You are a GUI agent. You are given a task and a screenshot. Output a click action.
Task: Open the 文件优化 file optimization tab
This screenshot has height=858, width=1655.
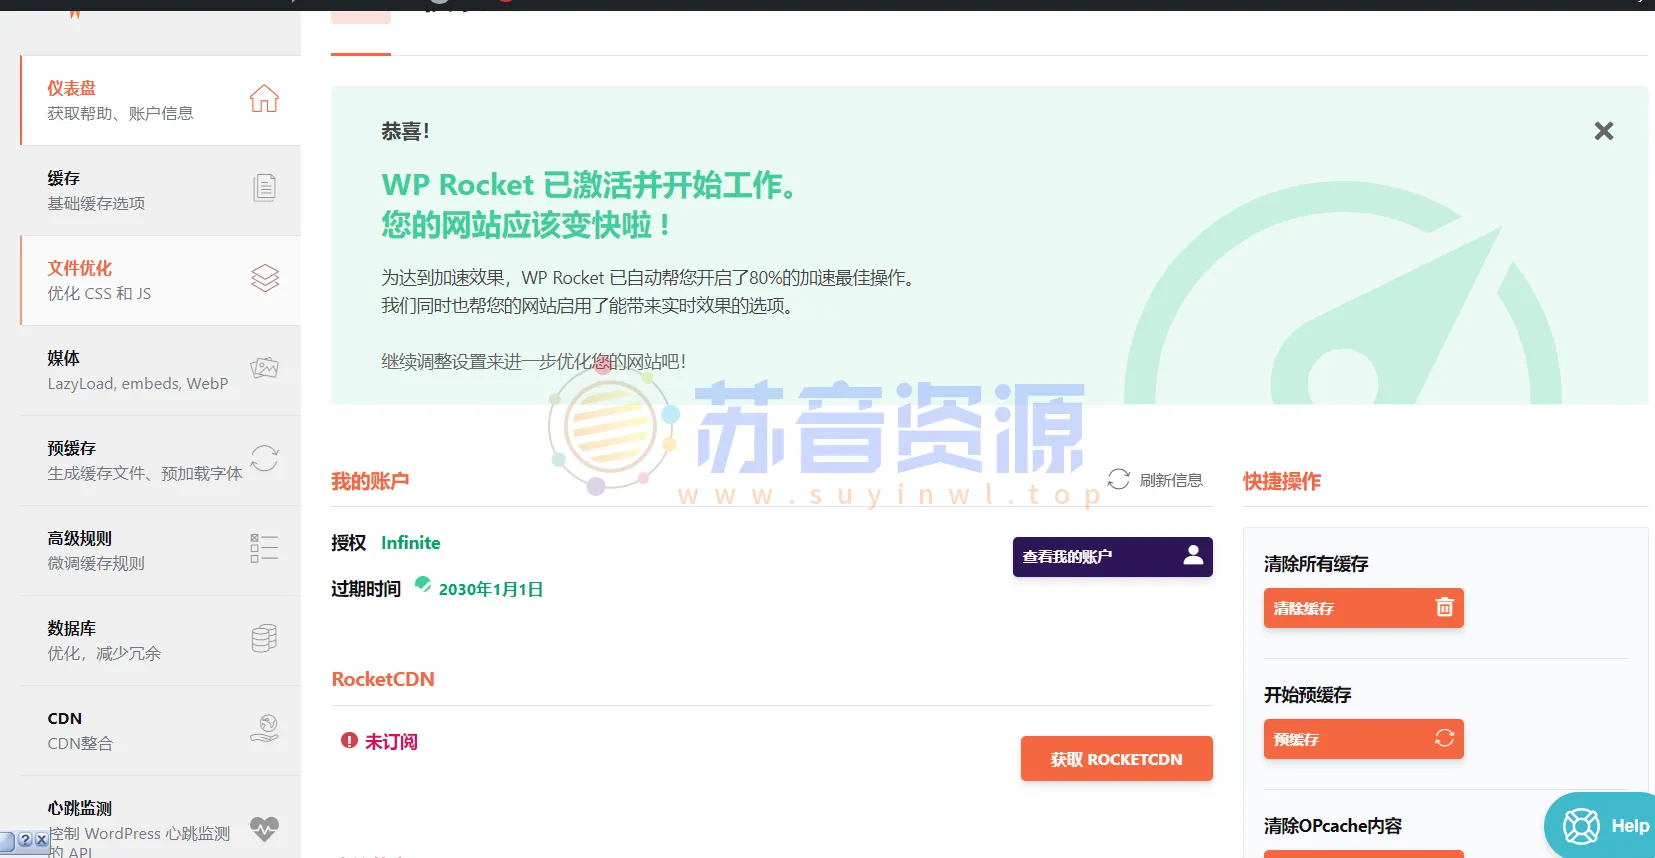(x=161, y=280)
